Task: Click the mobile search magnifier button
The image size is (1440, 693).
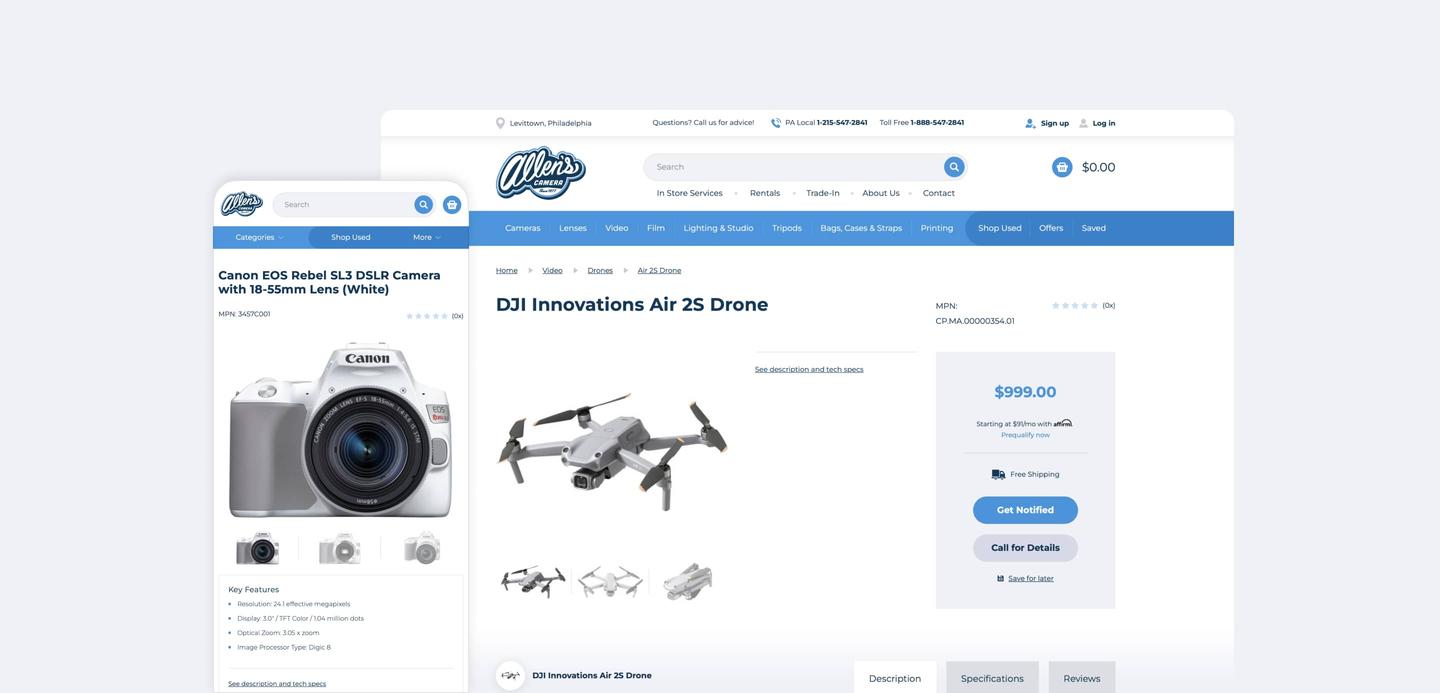Action: 424,204
